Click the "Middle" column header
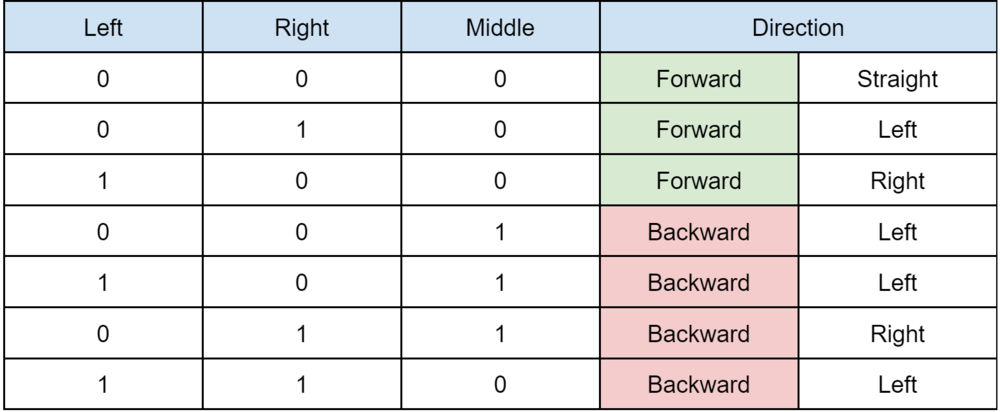Image resolution: width=1000 pixels, height=412 pixels. click(500, 27)
